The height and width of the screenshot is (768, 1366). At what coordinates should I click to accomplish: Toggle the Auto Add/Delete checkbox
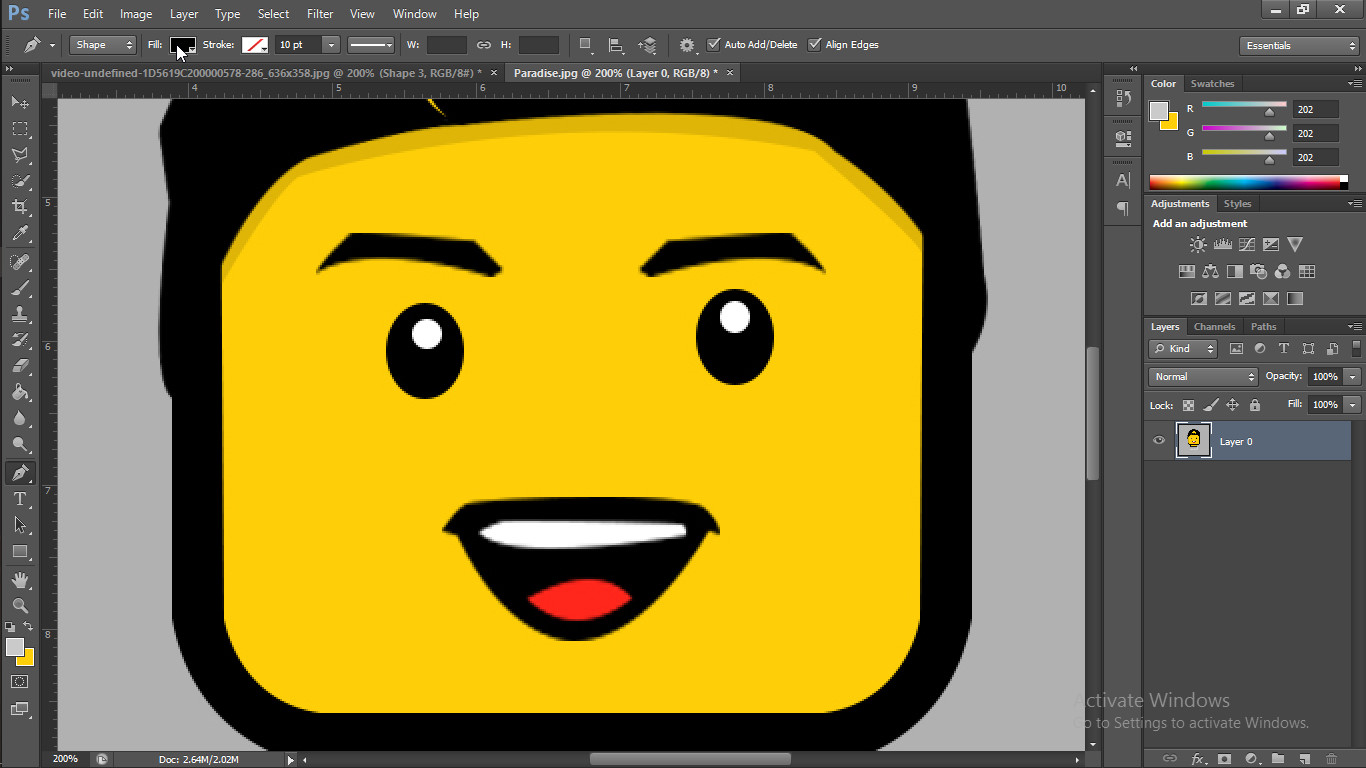tap(715, 44)
